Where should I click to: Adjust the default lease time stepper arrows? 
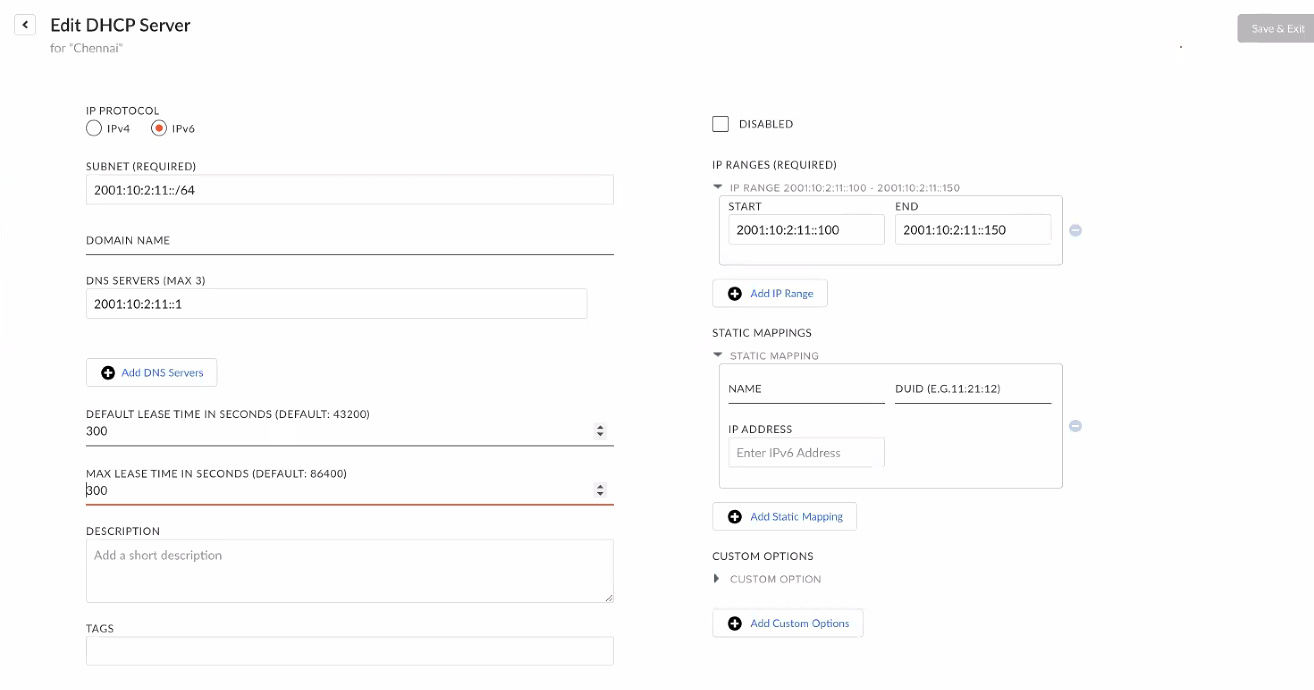(600, 431)
